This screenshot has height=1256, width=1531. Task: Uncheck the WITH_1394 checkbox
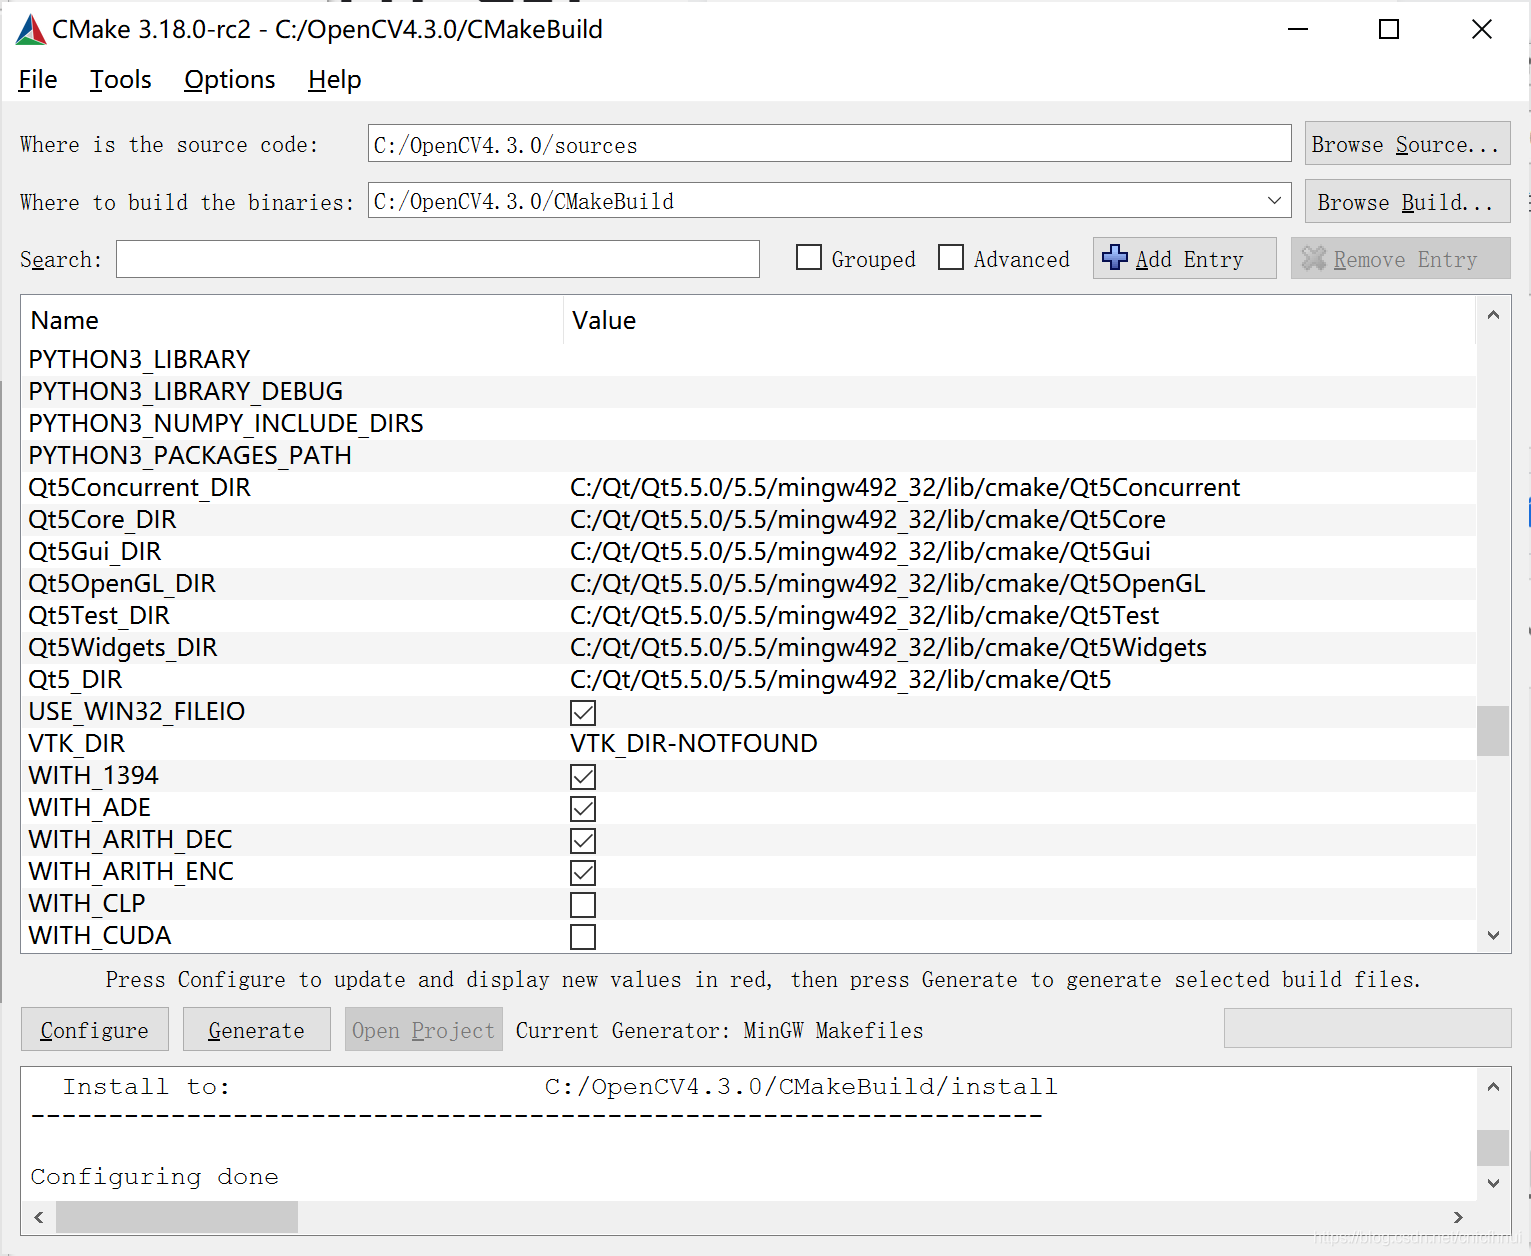pos(583,776)
